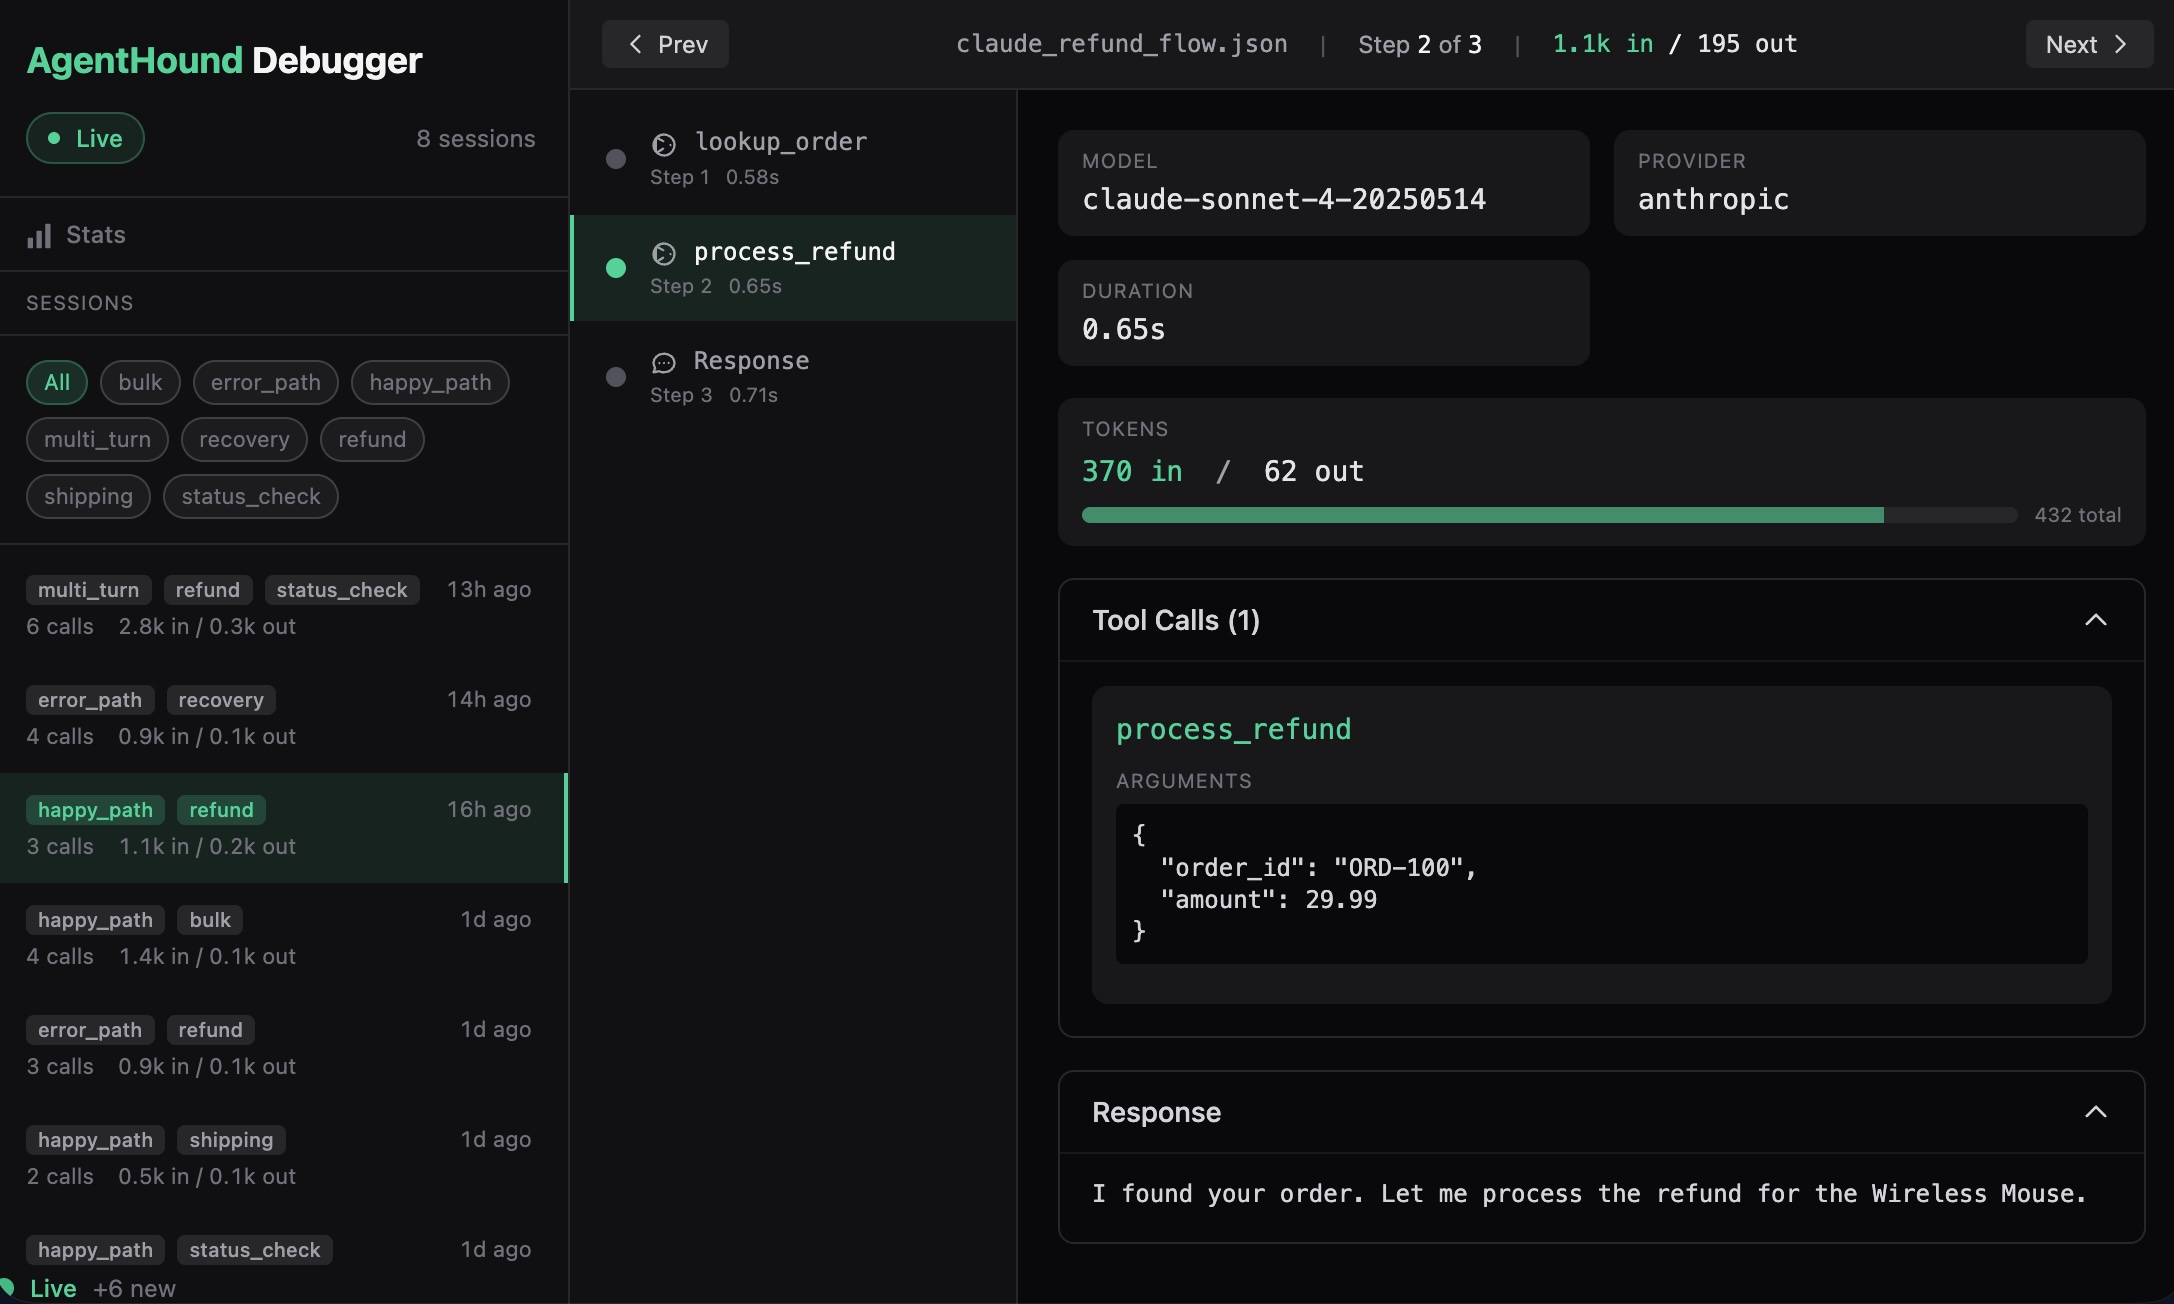
Task: Enable the status_check filter chip
Action: click(x=250, y=496)
